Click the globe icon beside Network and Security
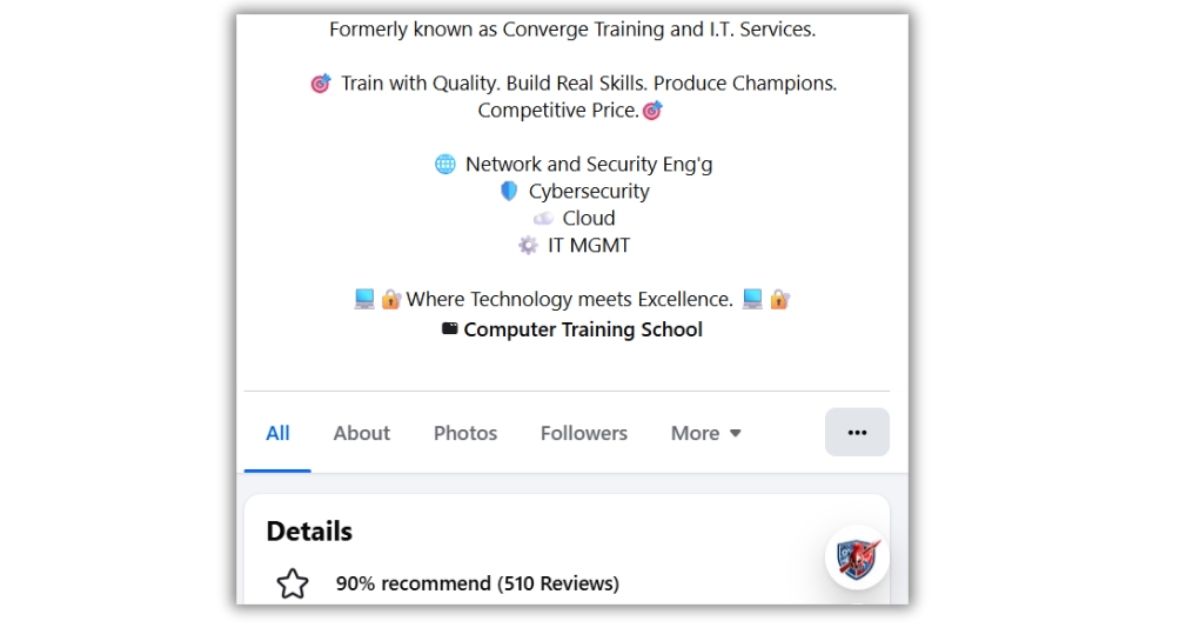This screenshot has height=630, width=1200. 445,164
